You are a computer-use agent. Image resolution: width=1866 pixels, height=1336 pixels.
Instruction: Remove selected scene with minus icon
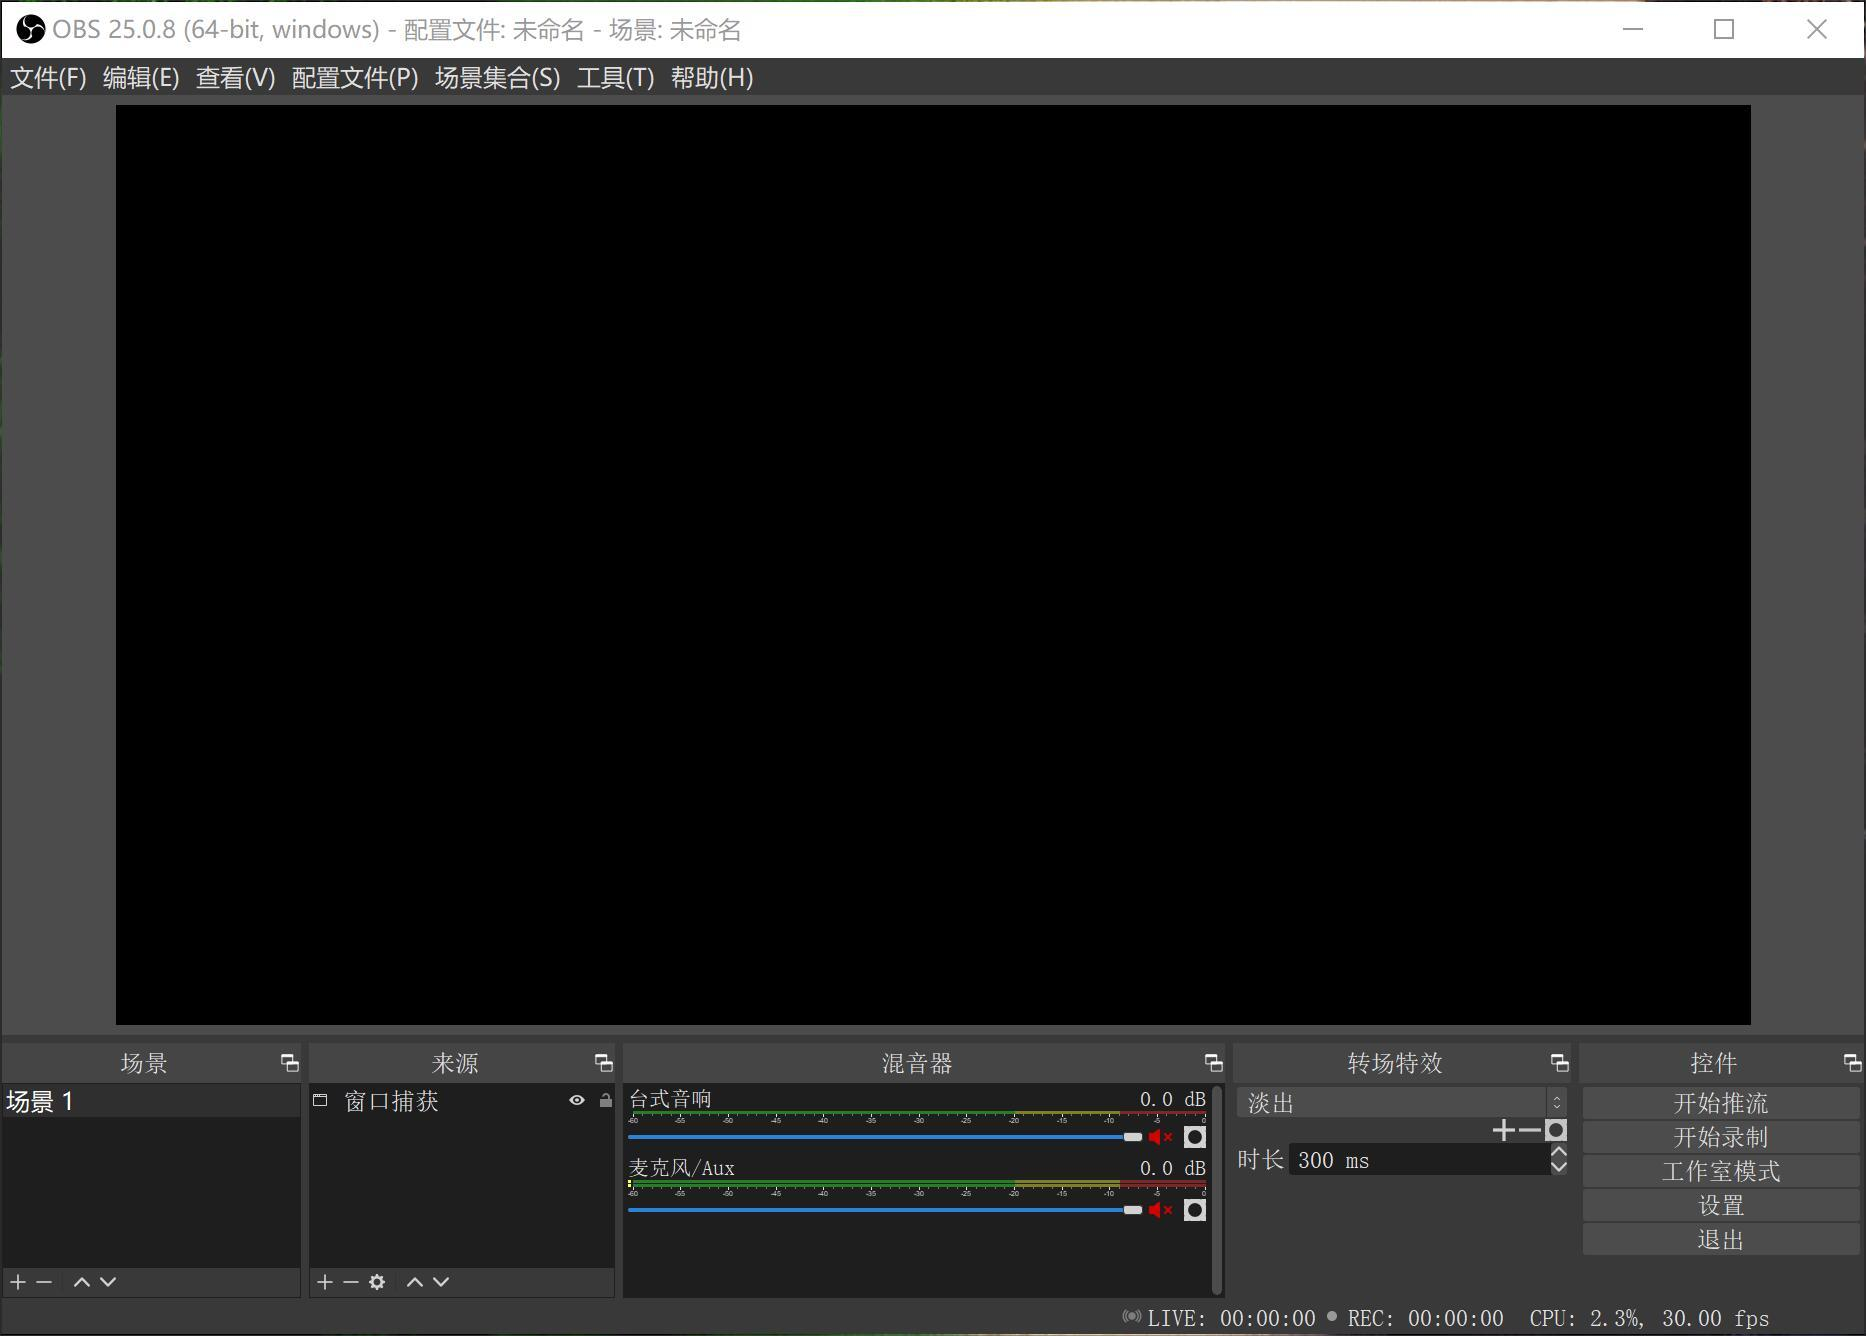44,1282
